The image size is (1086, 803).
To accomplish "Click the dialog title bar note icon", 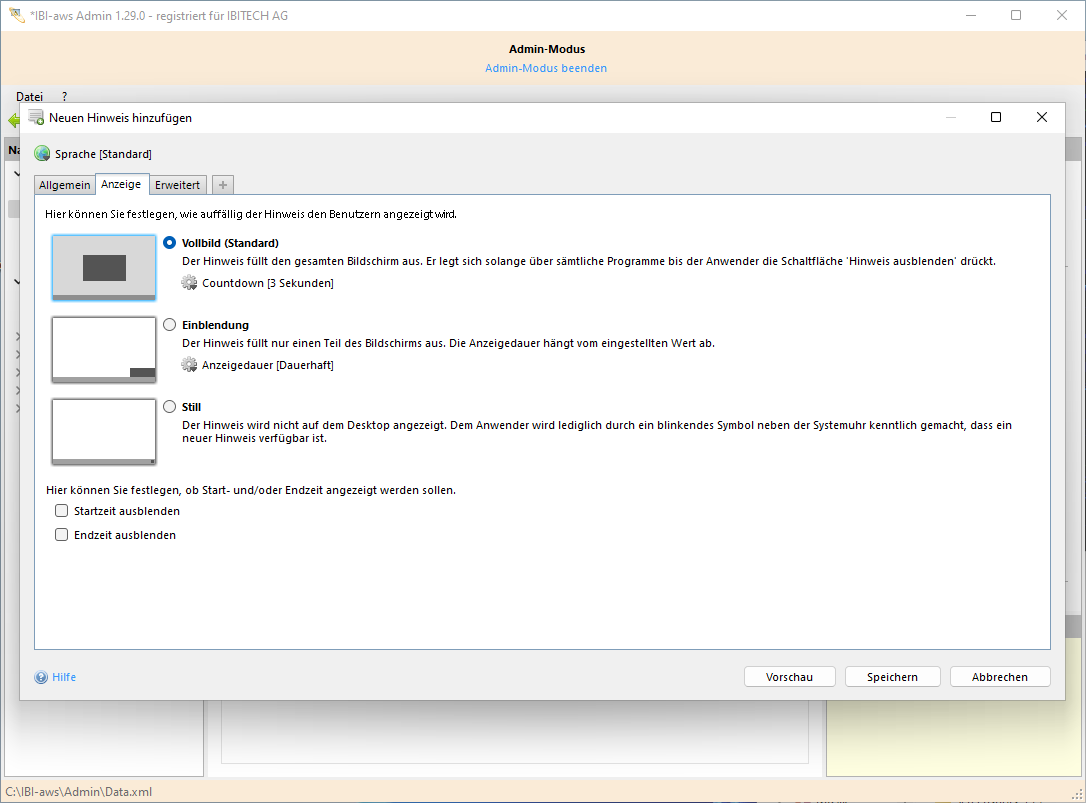I will 36,117.
